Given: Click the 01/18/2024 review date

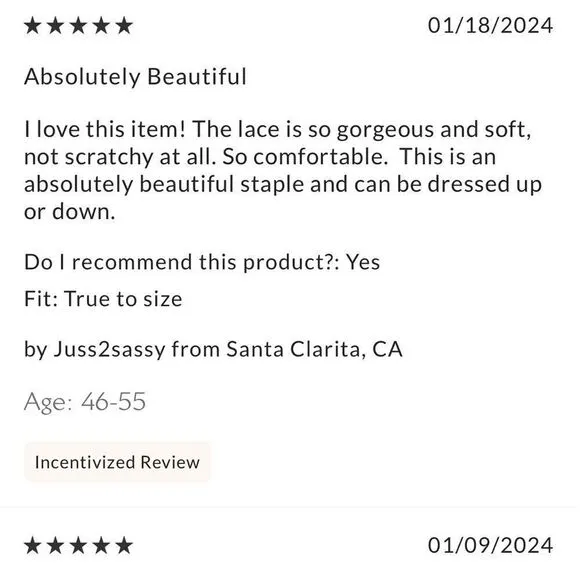Looking at the screenshot, I should [490, 26].
